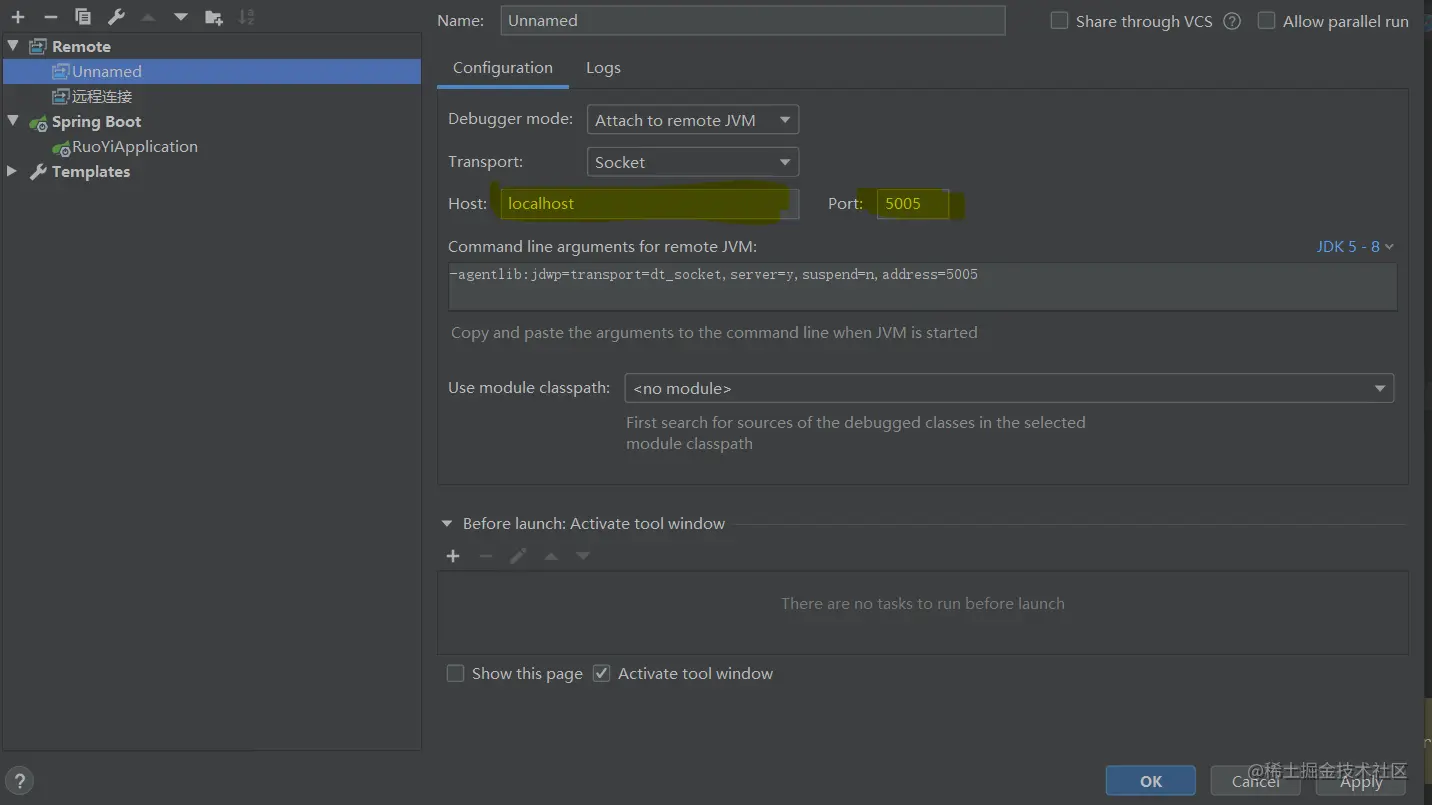Click the add new configuration plus icon
1432x805 pixels.
17,16
